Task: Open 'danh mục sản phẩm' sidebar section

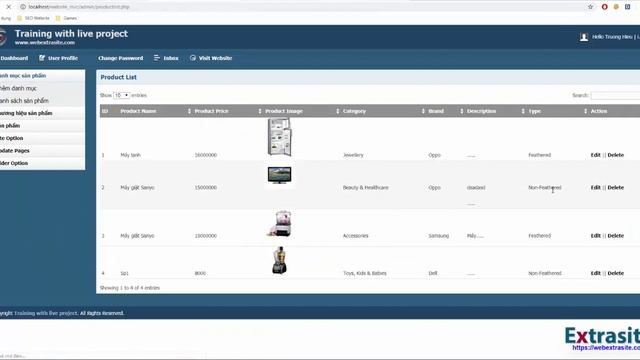Action: coord(42,76)
